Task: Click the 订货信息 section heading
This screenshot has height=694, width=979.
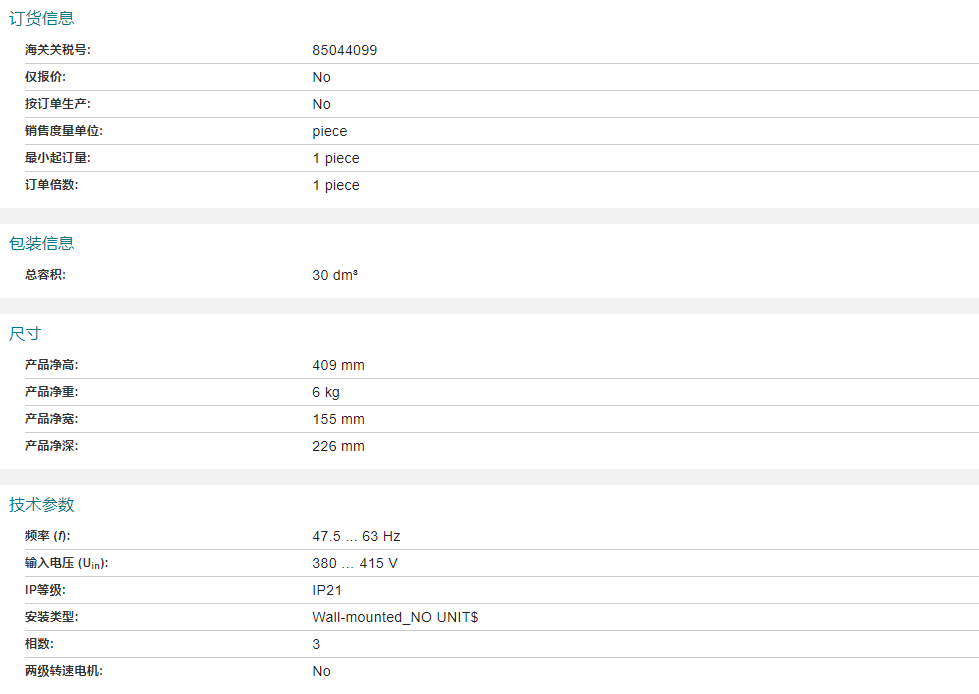Action: click(x=42, y=18)
